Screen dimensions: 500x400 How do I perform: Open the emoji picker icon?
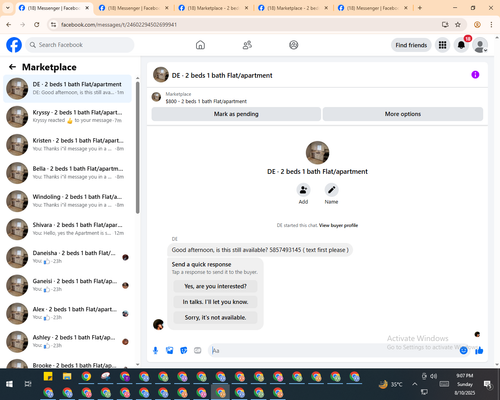(463, 350)
